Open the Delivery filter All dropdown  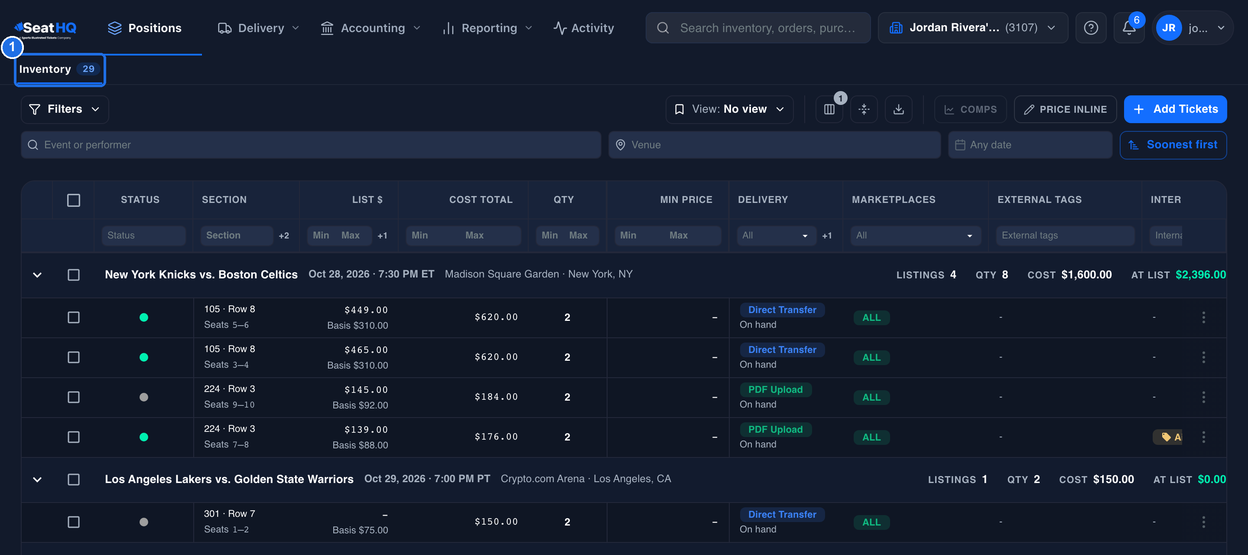(x=776, y=236)
